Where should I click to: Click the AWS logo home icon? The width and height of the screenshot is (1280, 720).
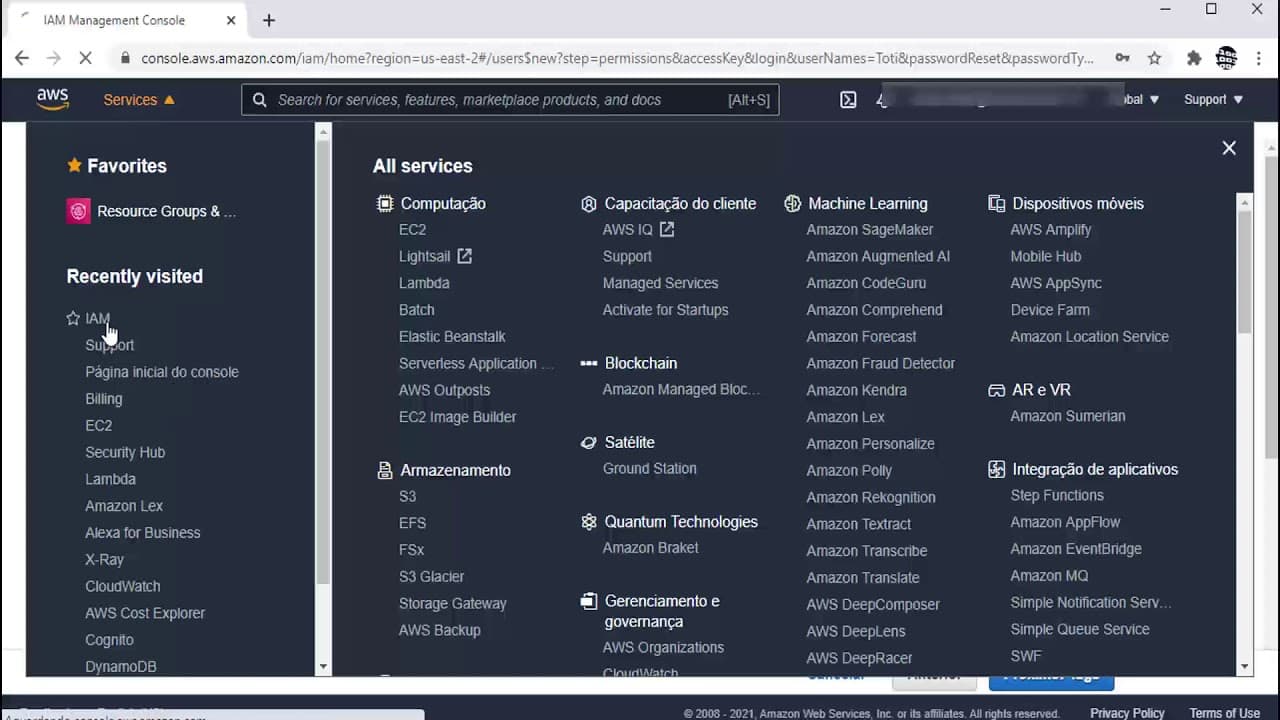click(x=52, y=99)
